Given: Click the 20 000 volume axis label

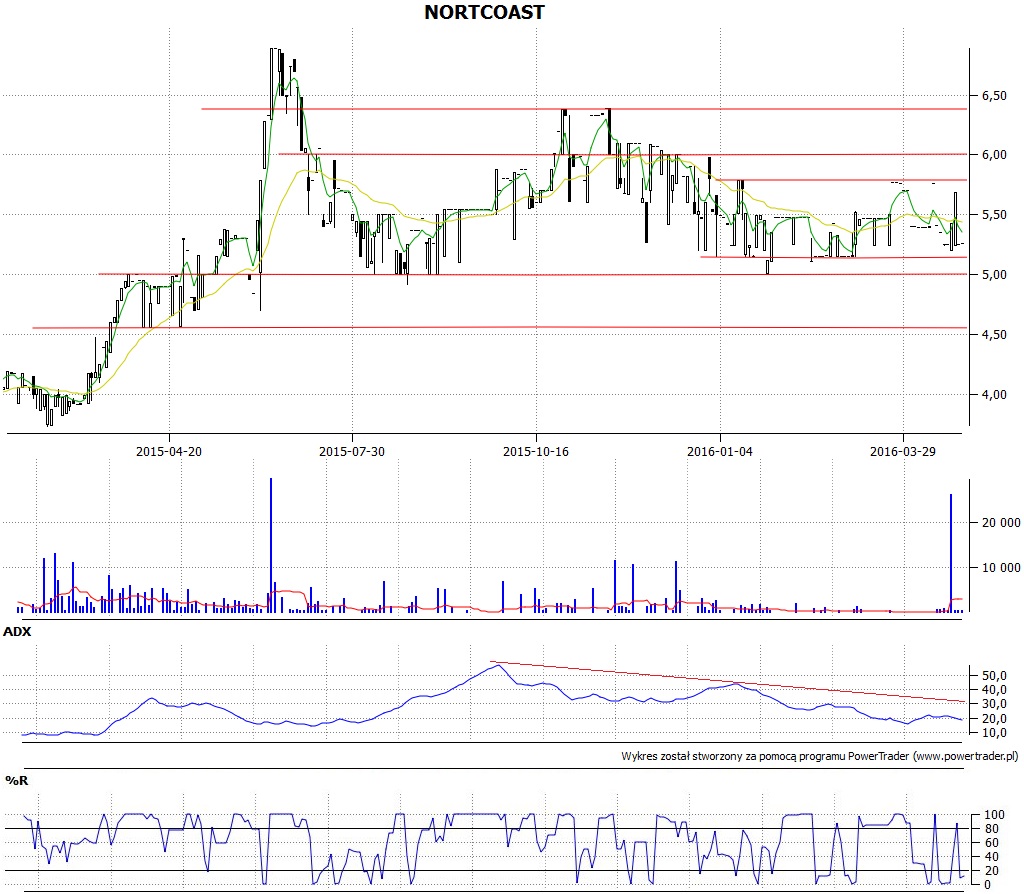Looking at the screenshot, I should [1001, 522].
